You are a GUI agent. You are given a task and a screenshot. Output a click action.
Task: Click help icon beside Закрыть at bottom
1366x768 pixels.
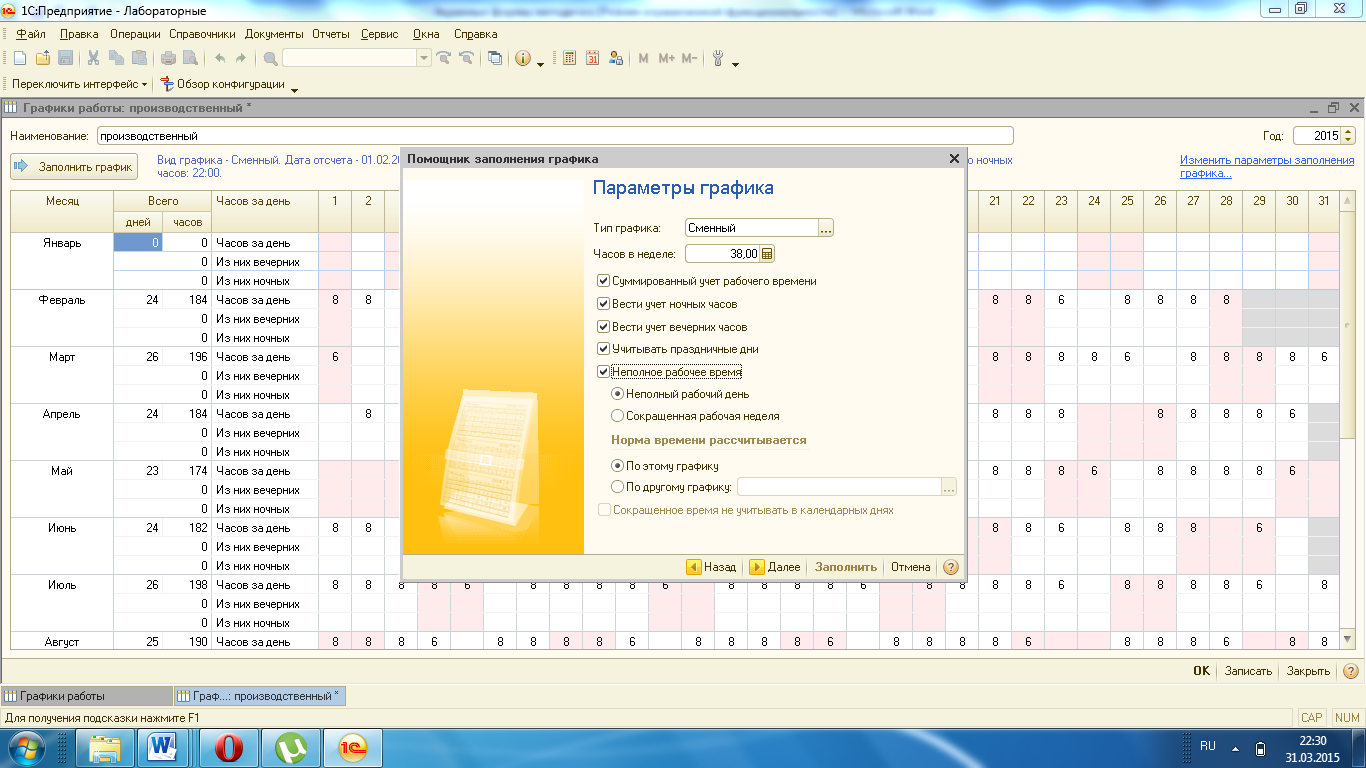tap(1350, 671)
